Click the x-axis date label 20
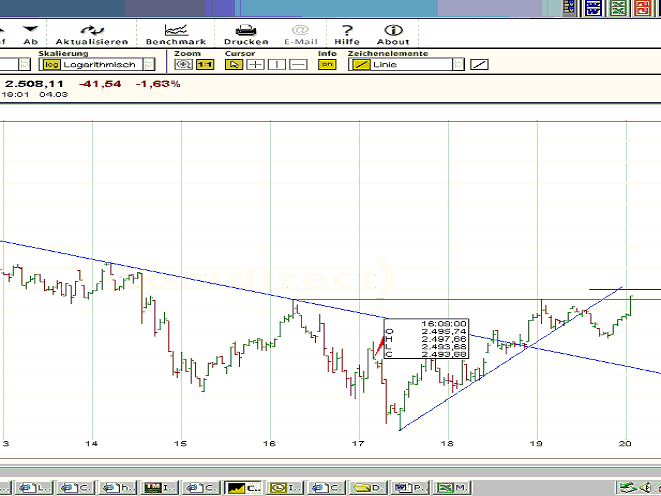661x496 pixels. pos(625,443)
